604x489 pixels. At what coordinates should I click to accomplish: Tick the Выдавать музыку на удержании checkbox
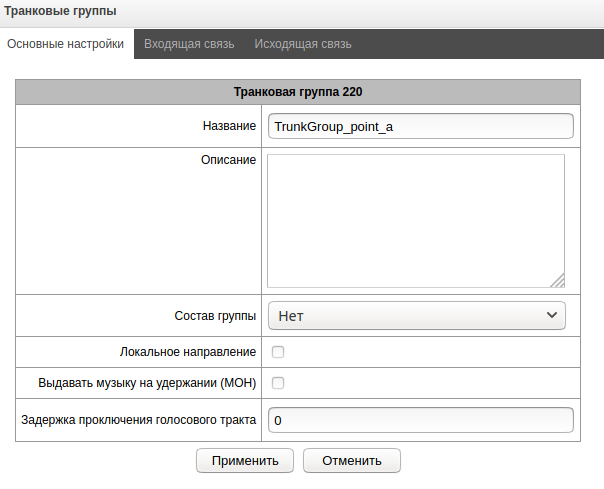point(278,383)
